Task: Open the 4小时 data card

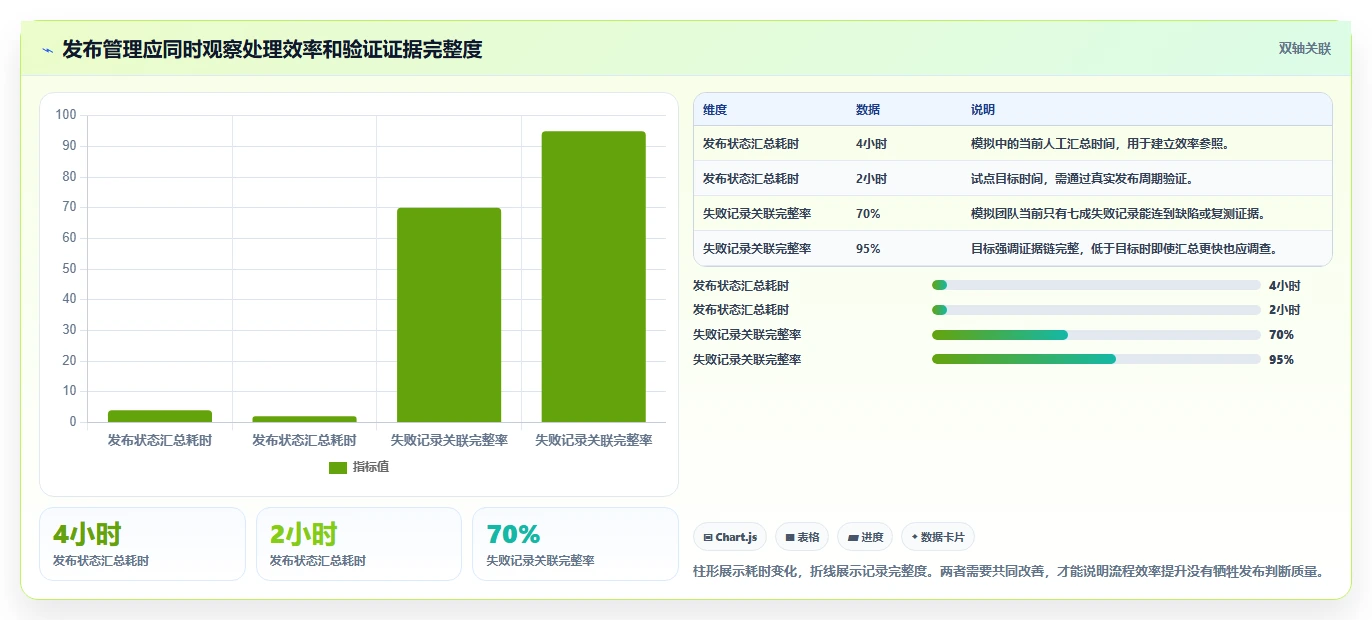Action: (142, 544)
